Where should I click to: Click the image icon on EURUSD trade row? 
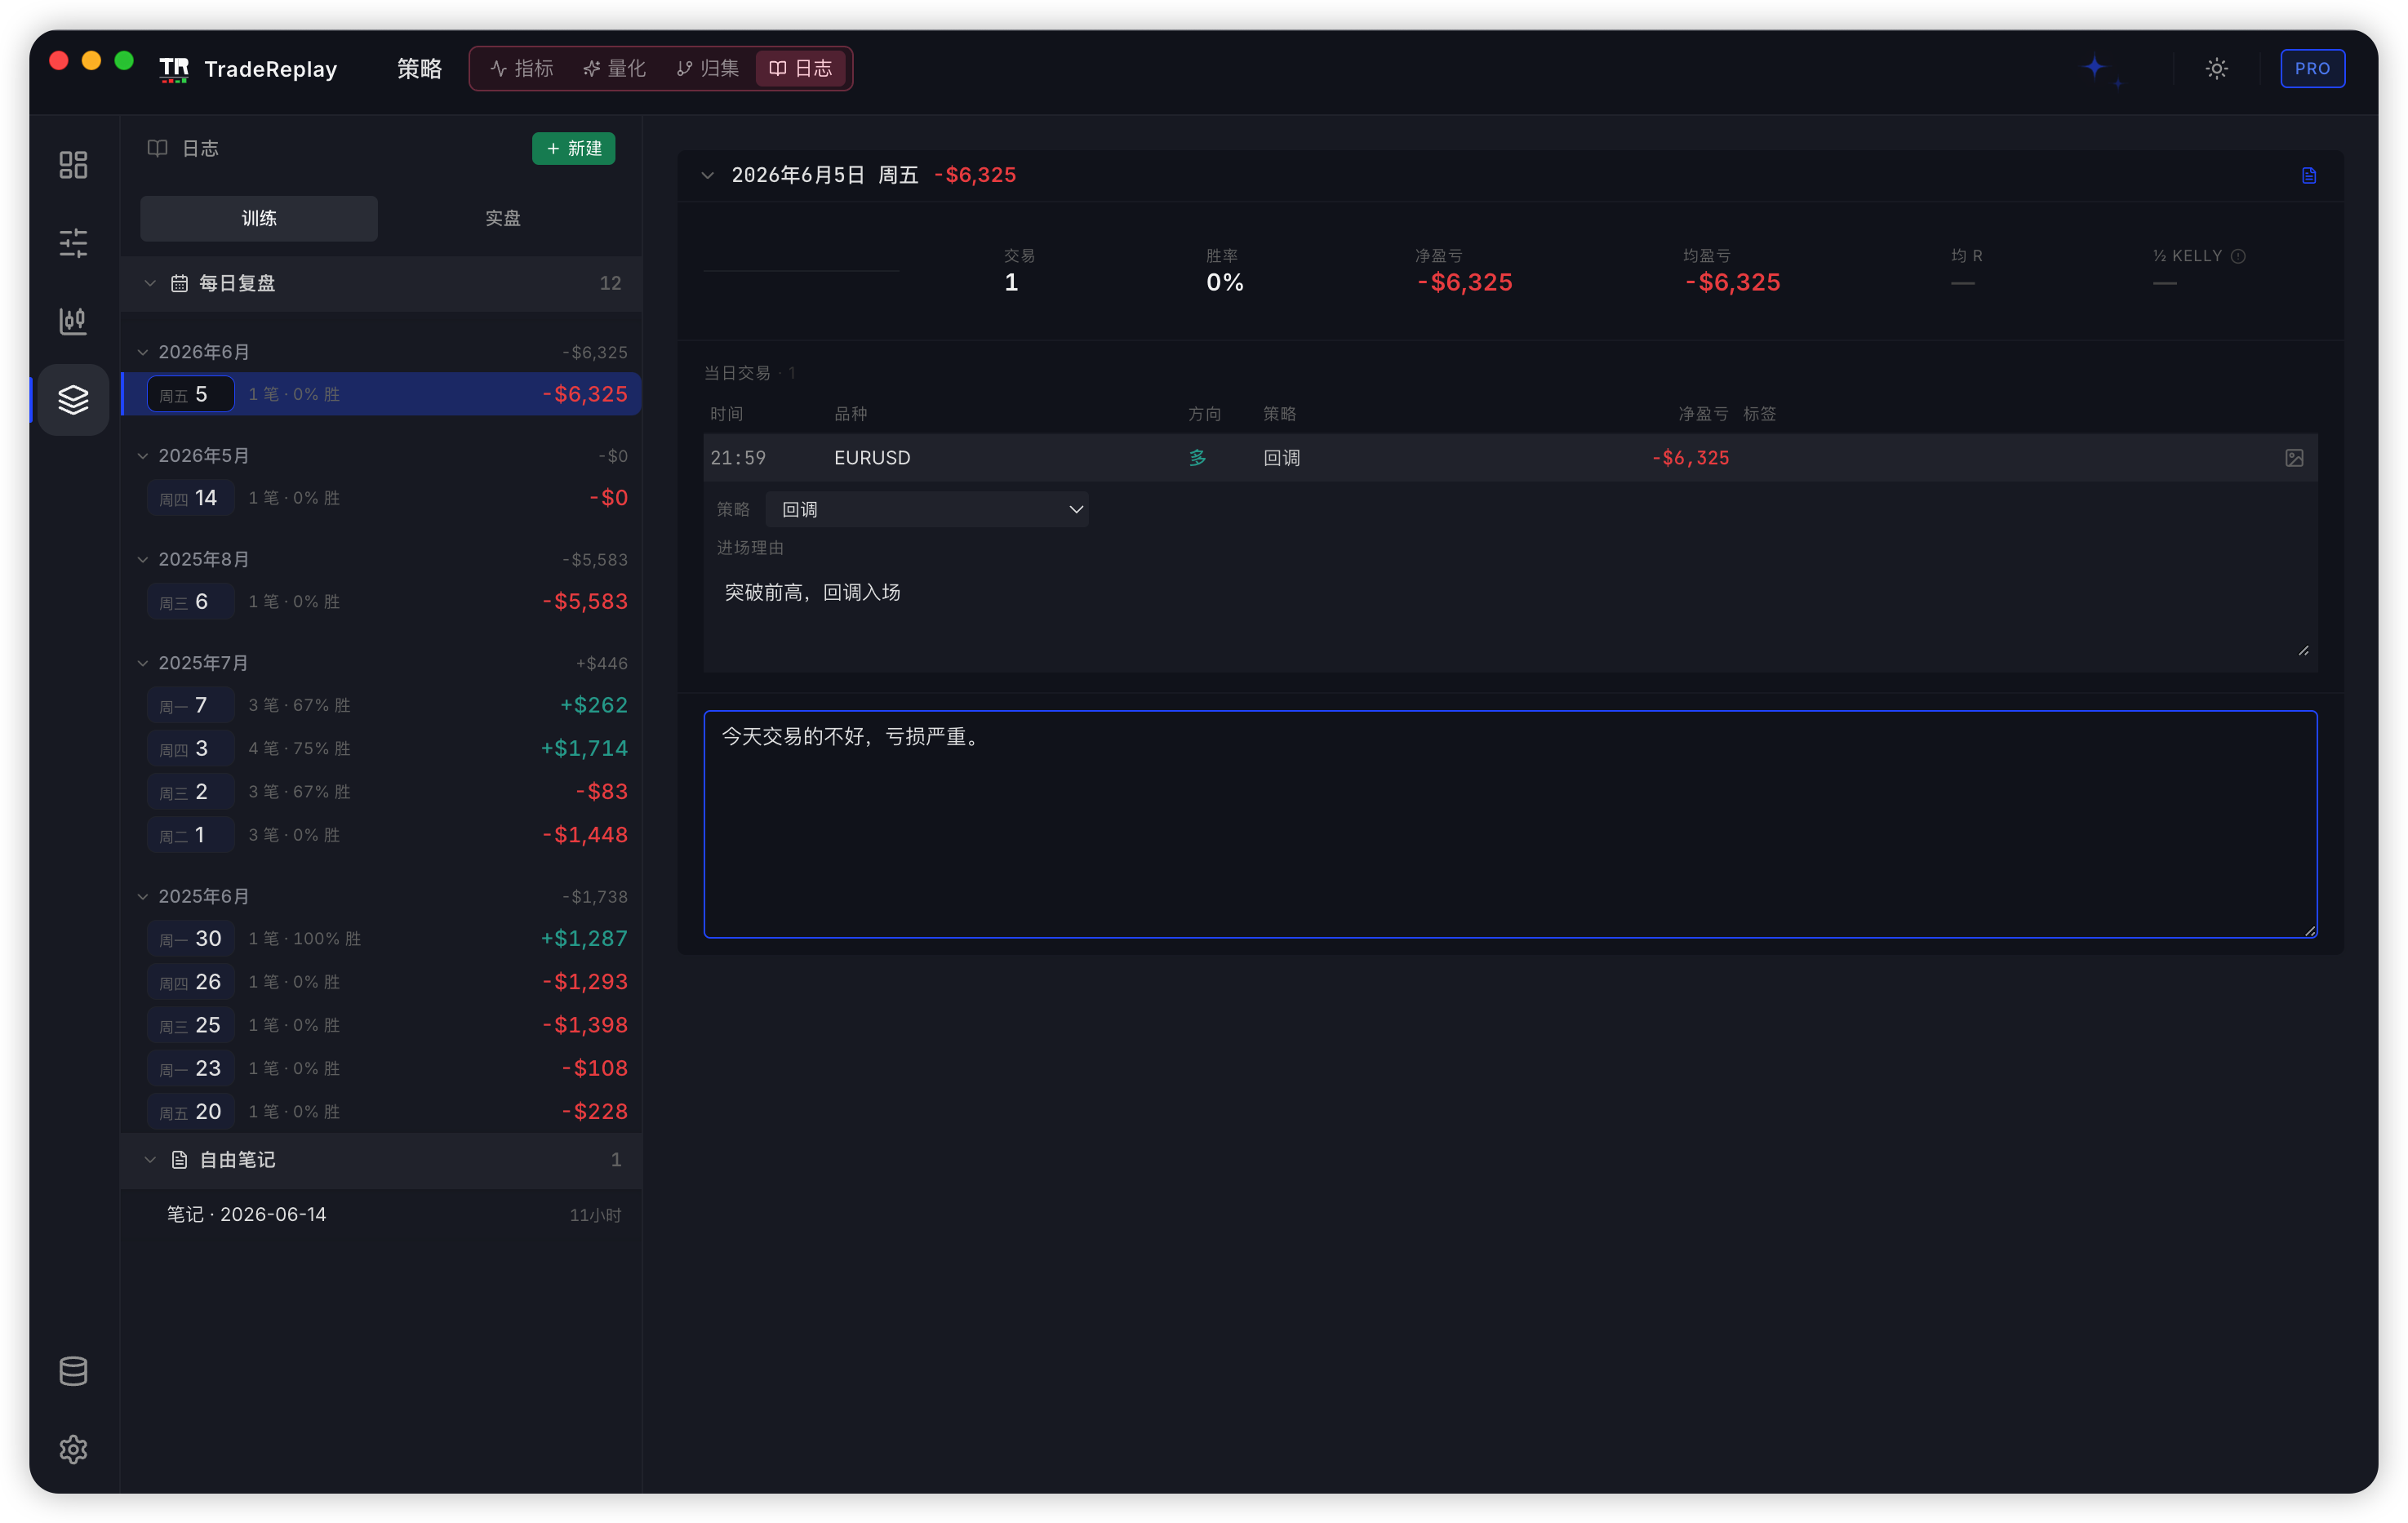click(2294, 458)
